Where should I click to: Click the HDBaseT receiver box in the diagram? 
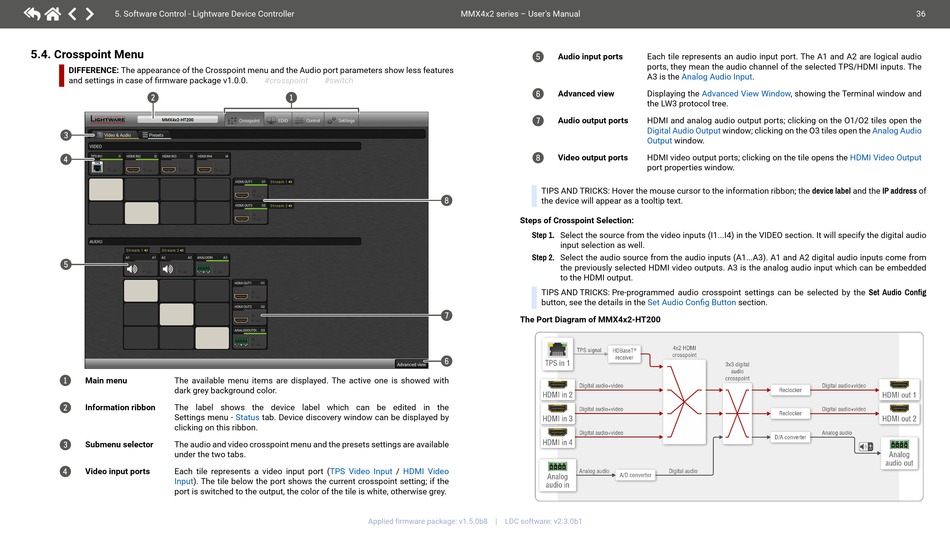click(x=624, y=354)
